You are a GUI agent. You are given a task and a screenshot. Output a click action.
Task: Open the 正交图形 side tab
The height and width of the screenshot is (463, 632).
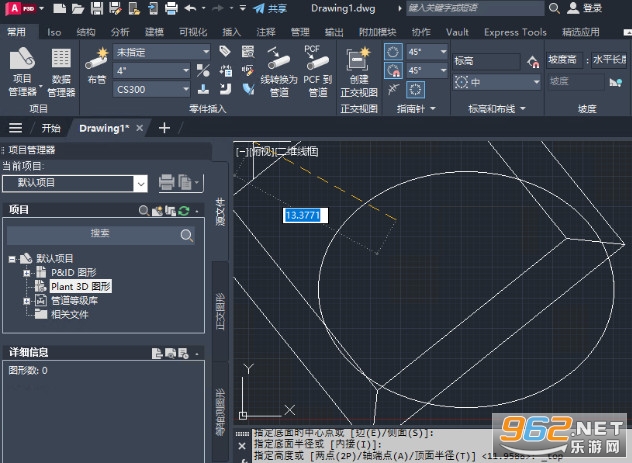tap(220, 311)
